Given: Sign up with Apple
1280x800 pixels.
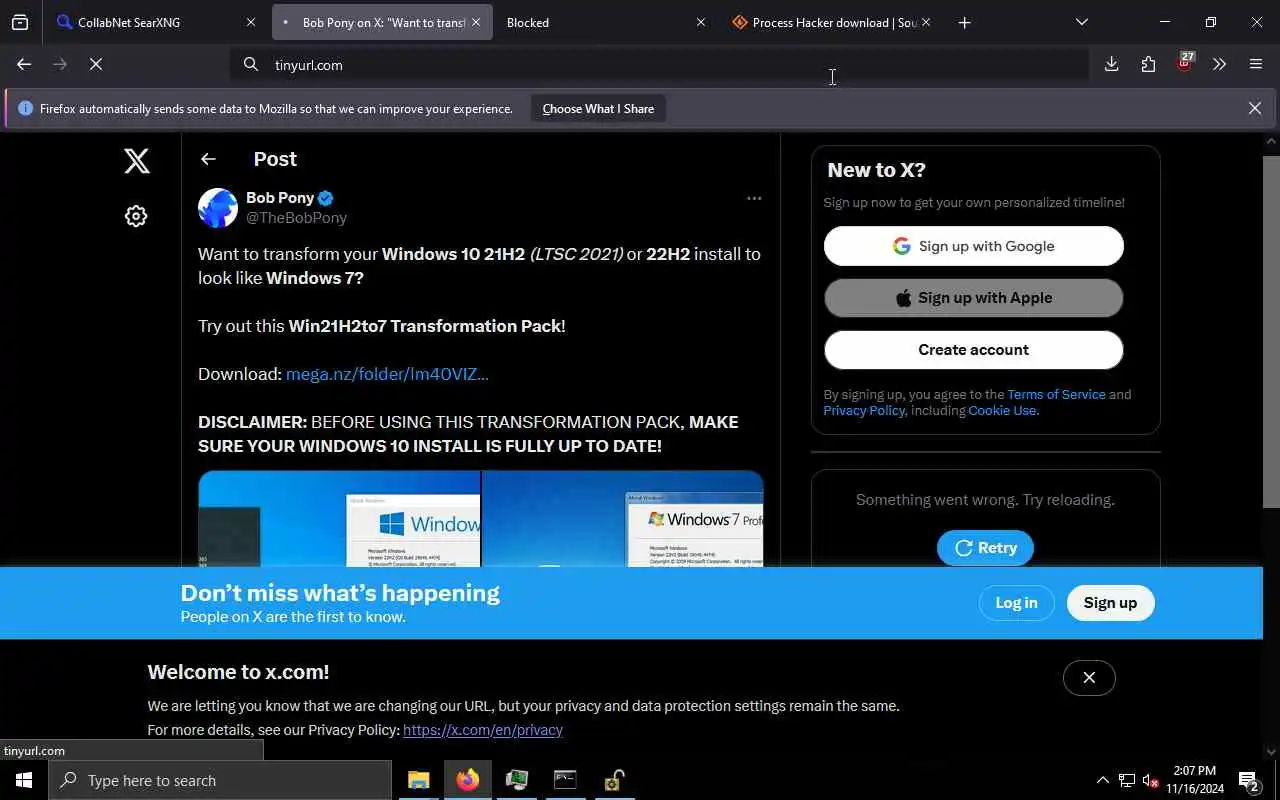Looking at the screenshot, I should click(973, 298).
